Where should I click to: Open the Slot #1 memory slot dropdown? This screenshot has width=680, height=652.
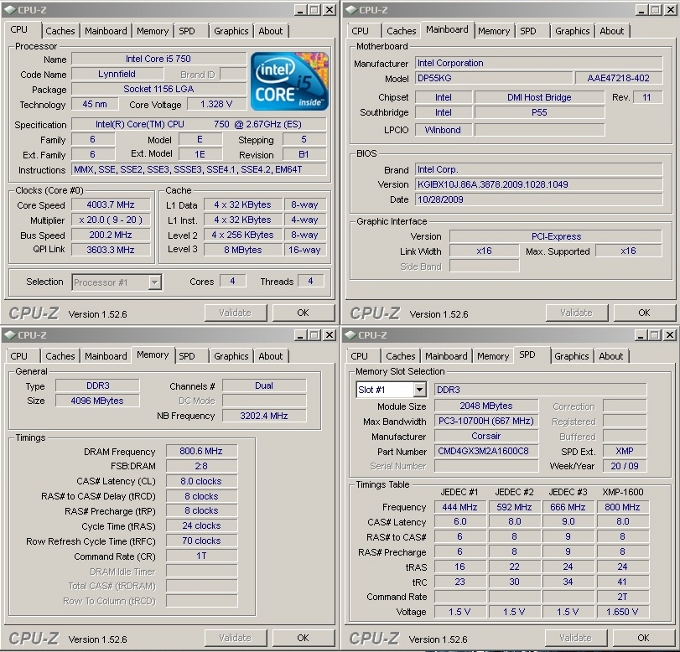click(x=419, y=389)
